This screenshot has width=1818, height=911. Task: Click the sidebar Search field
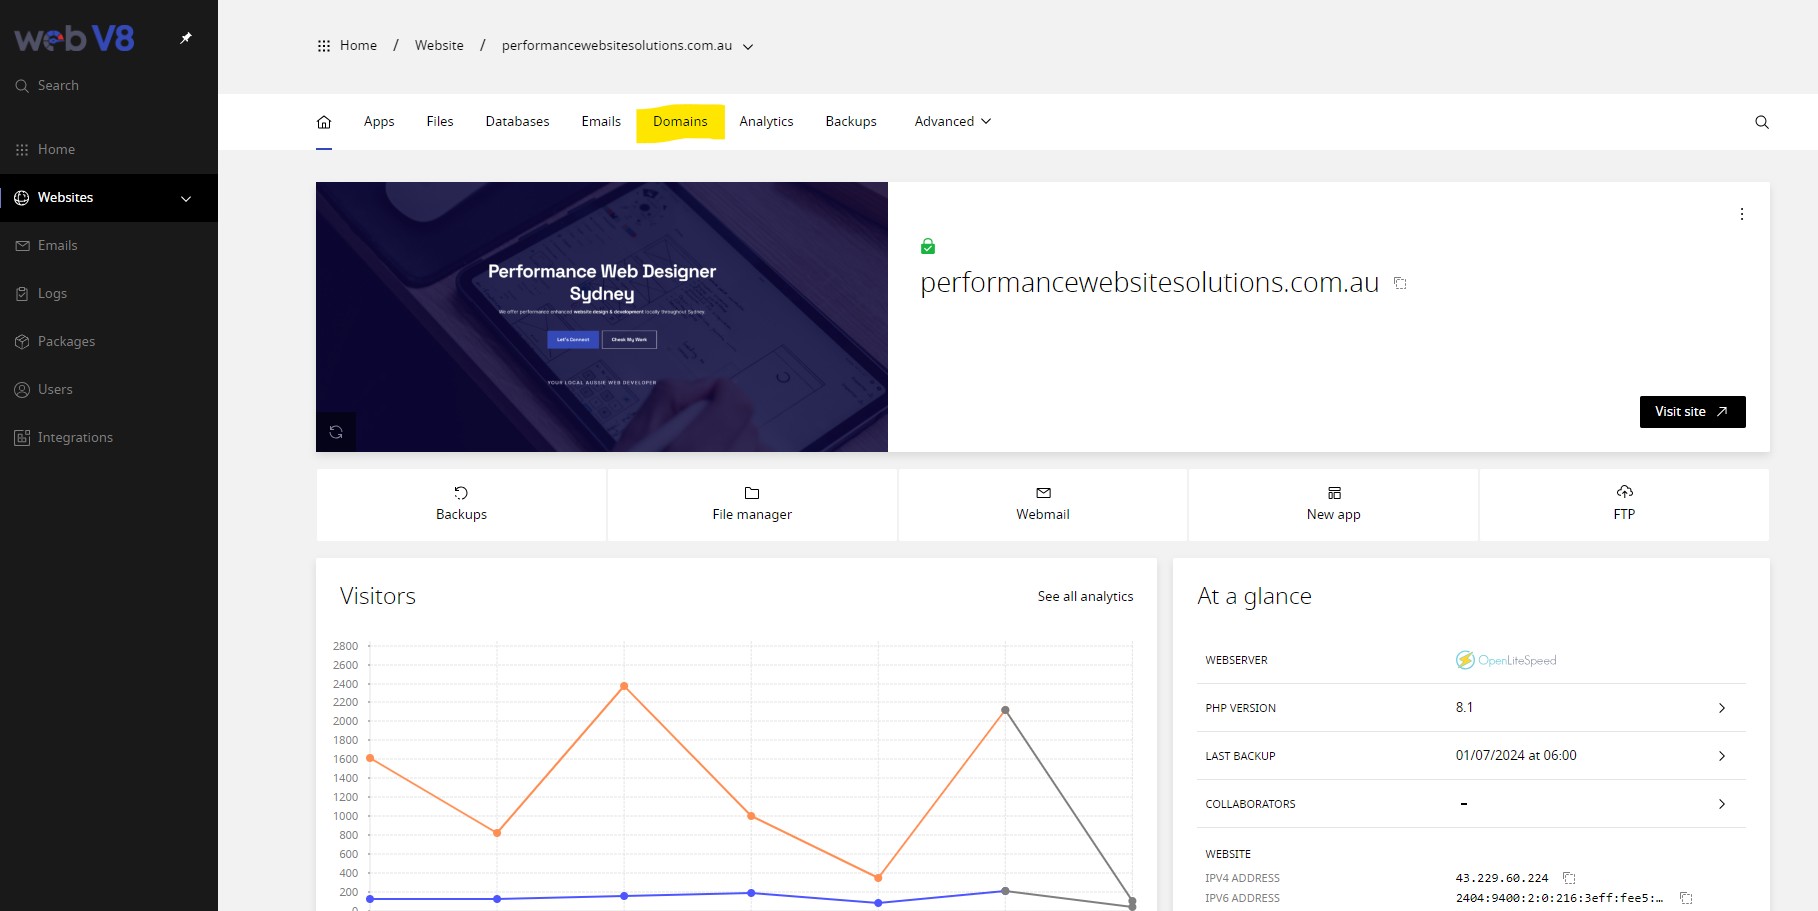58,86
